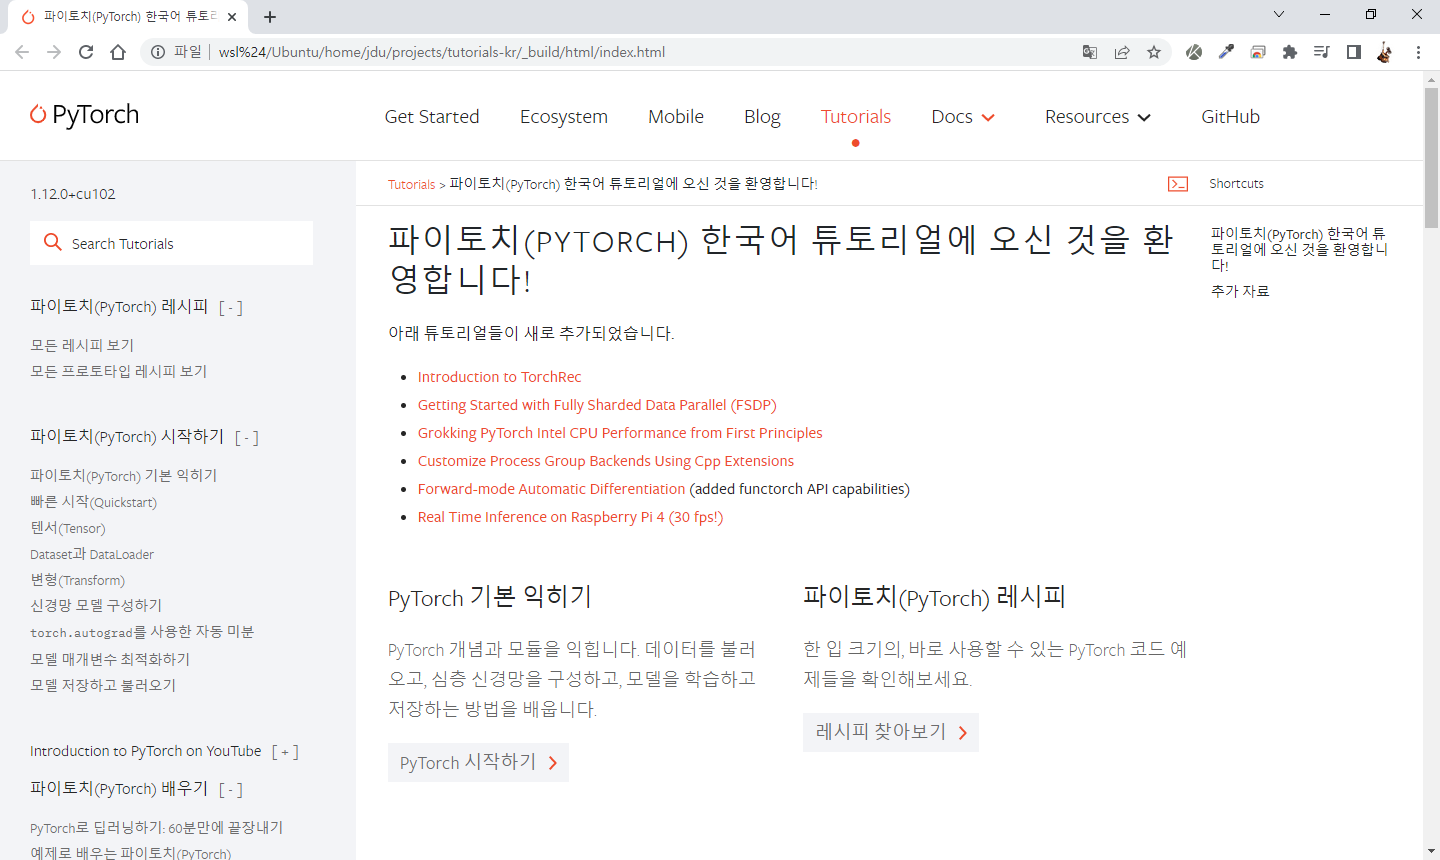Collapse the 파이토치(PyTorch) 레시피 section
The width and height of the screenshot is (1440, 860).
pyautogui.click(x=231, y=308)
